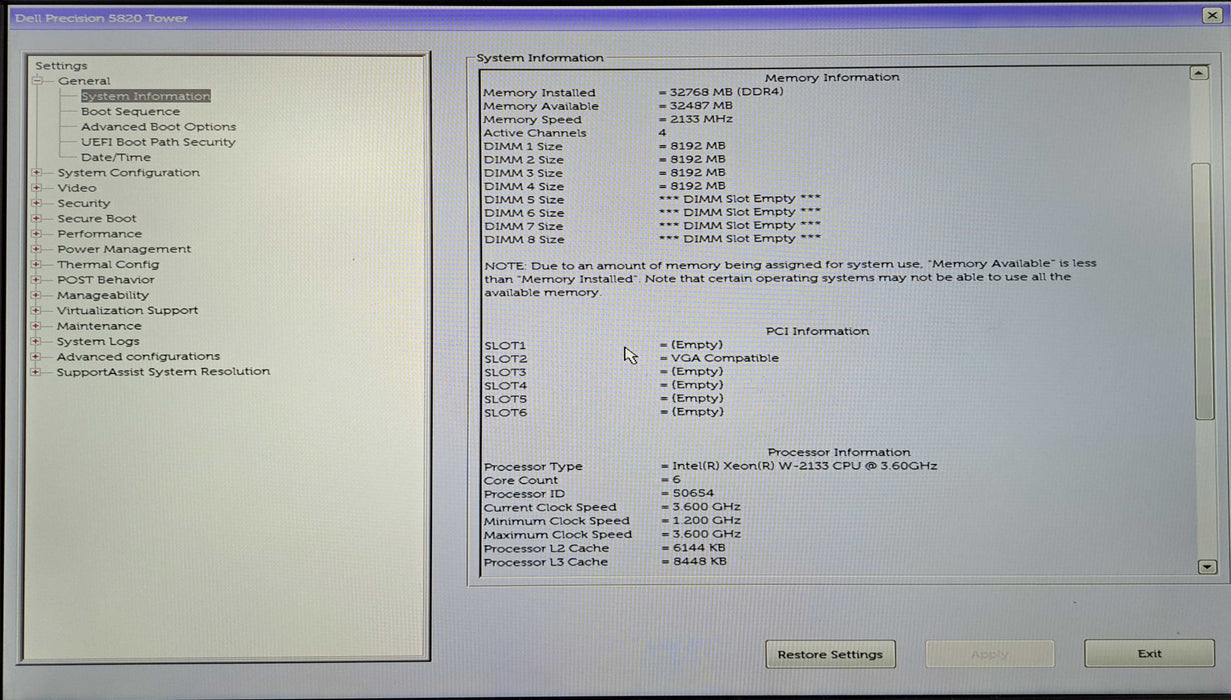Close the BIOS setup window

[1212, 16]
